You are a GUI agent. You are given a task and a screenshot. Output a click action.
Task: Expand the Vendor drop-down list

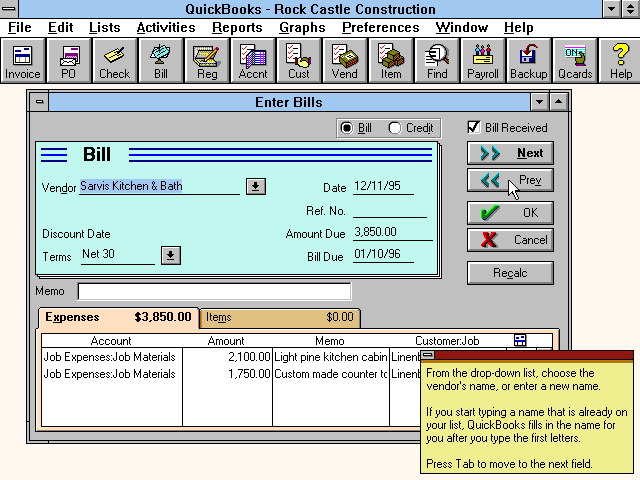pos(256,187)
